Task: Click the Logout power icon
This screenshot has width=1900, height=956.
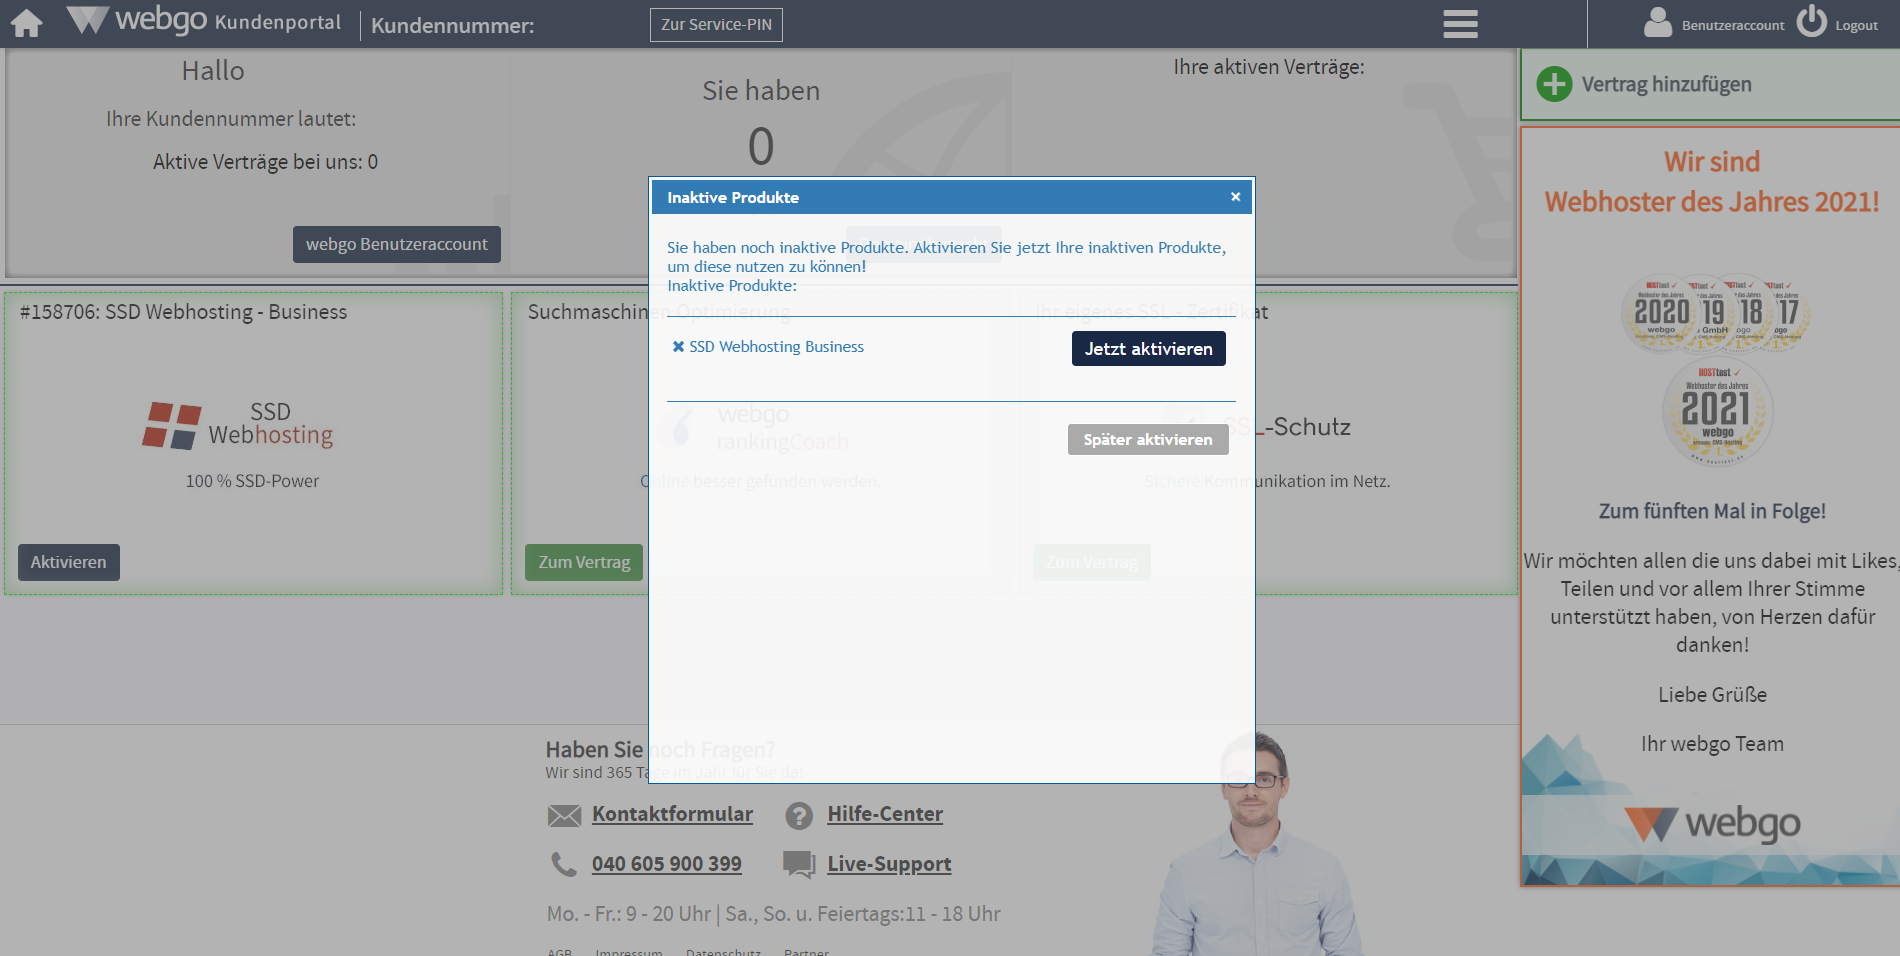Action: [1811, 21]
